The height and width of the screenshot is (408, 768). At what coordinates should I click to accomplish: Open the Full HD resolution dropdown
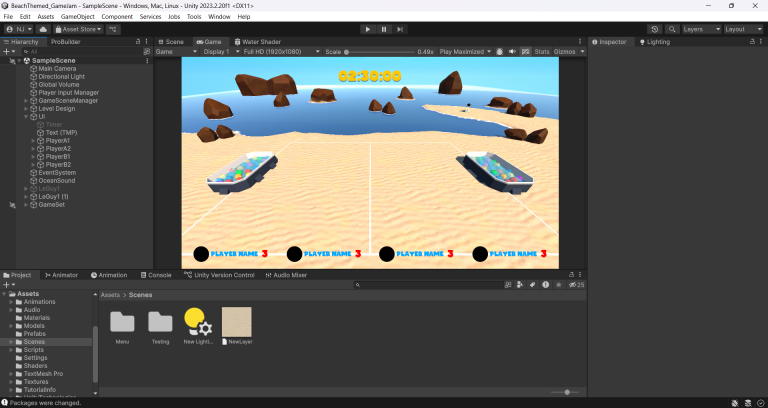[282, 51]
